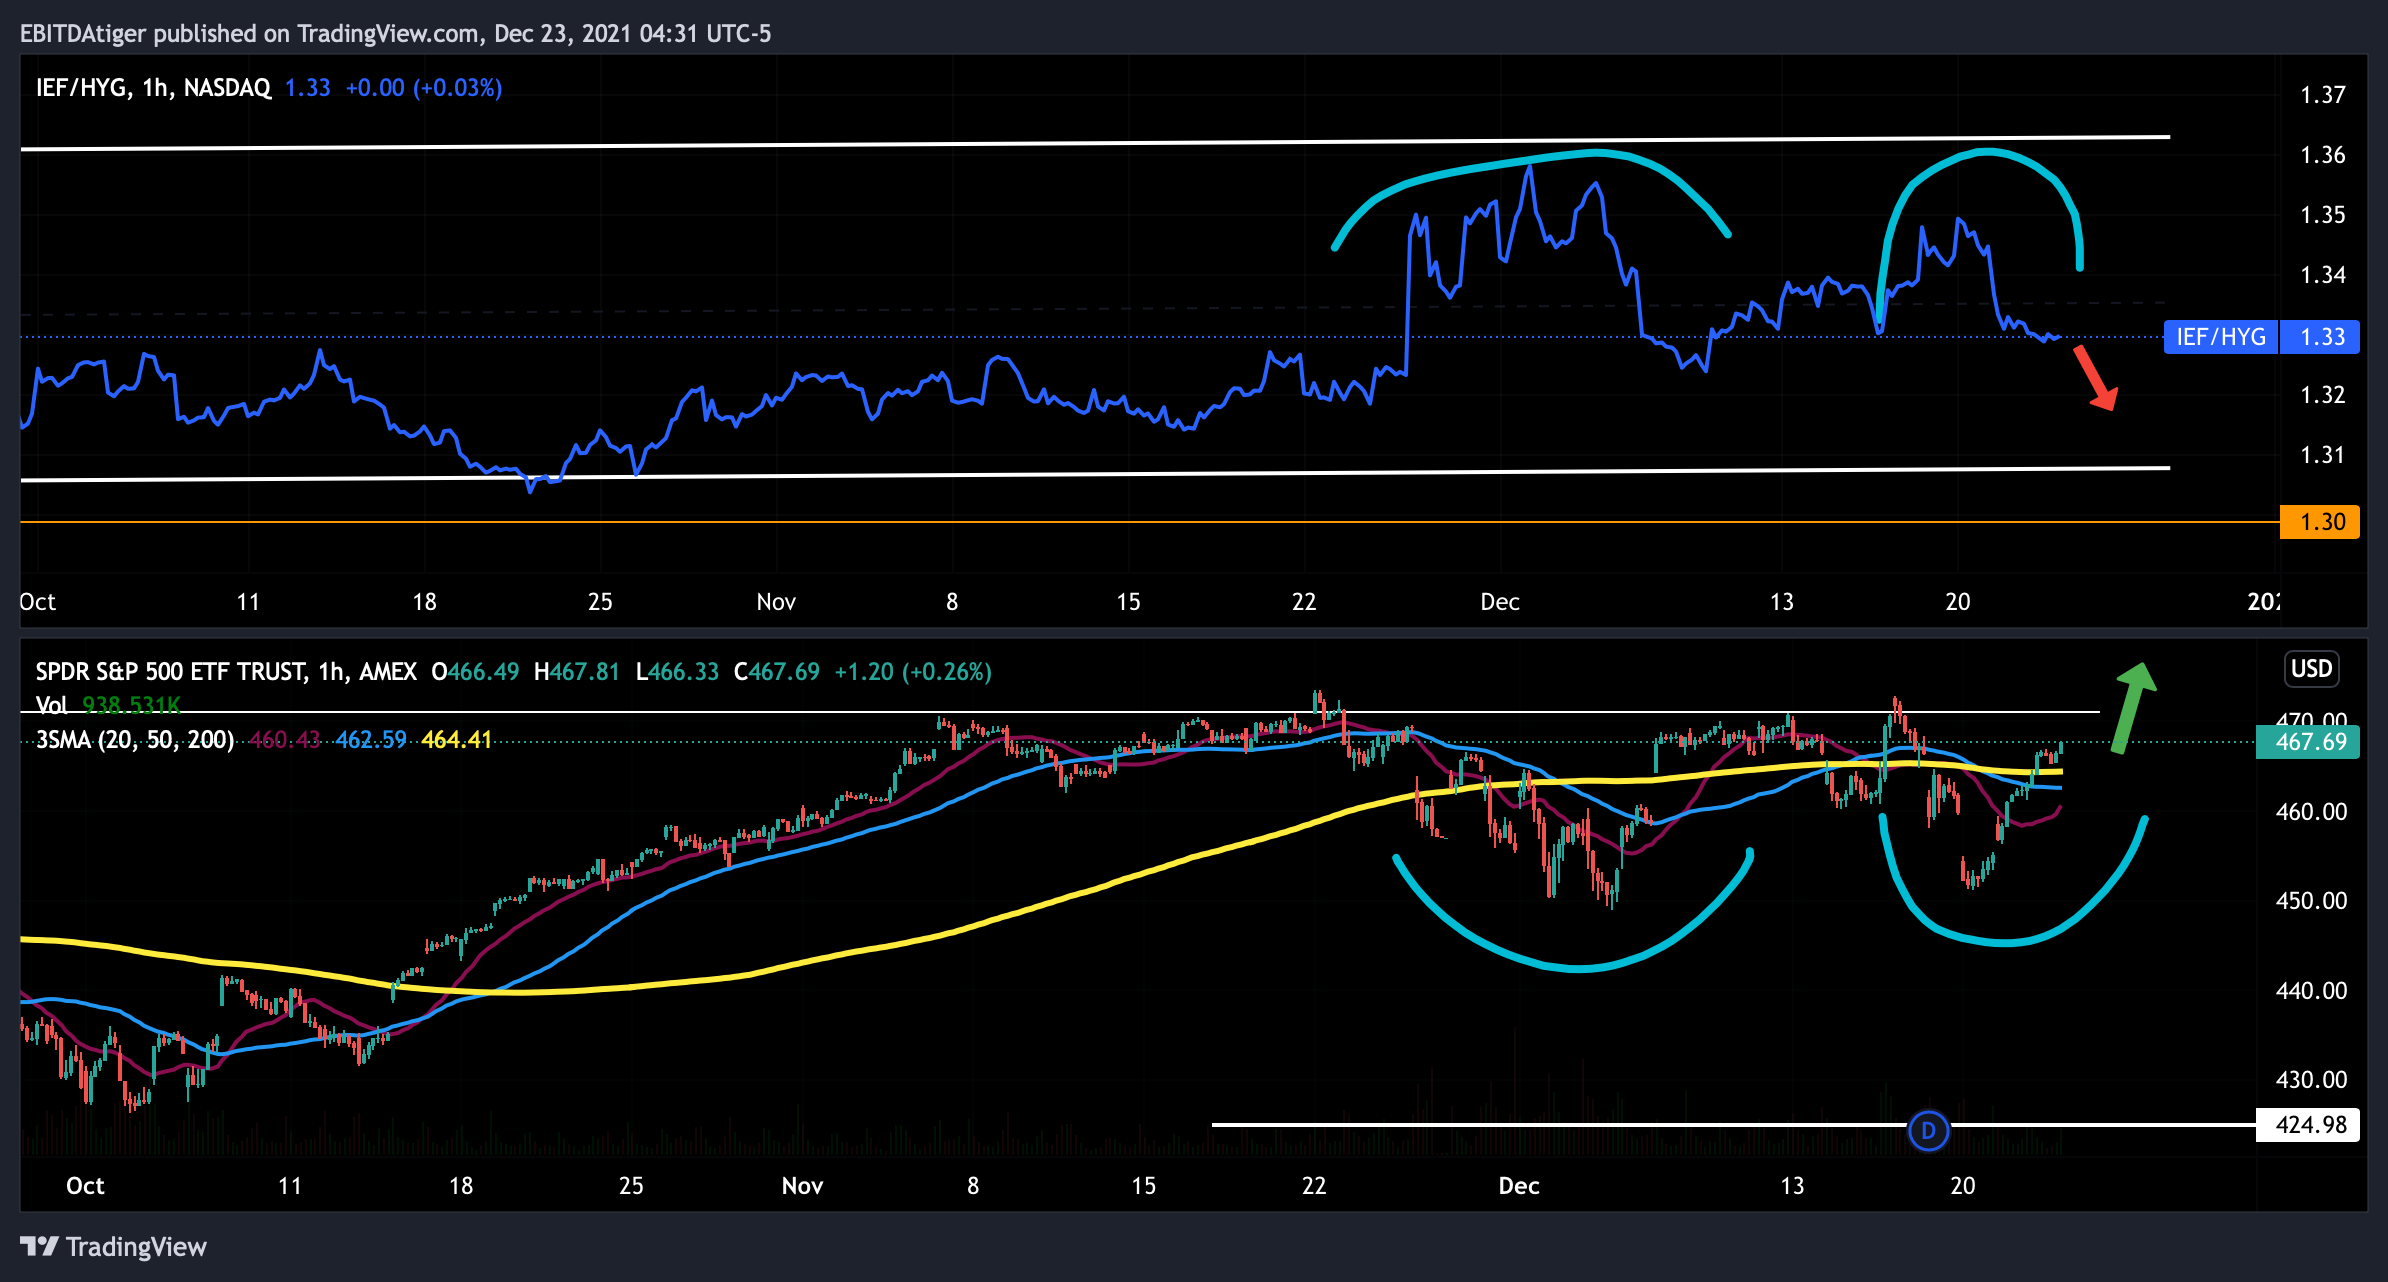Click the green 467.69 current price label

(2308, 742)
